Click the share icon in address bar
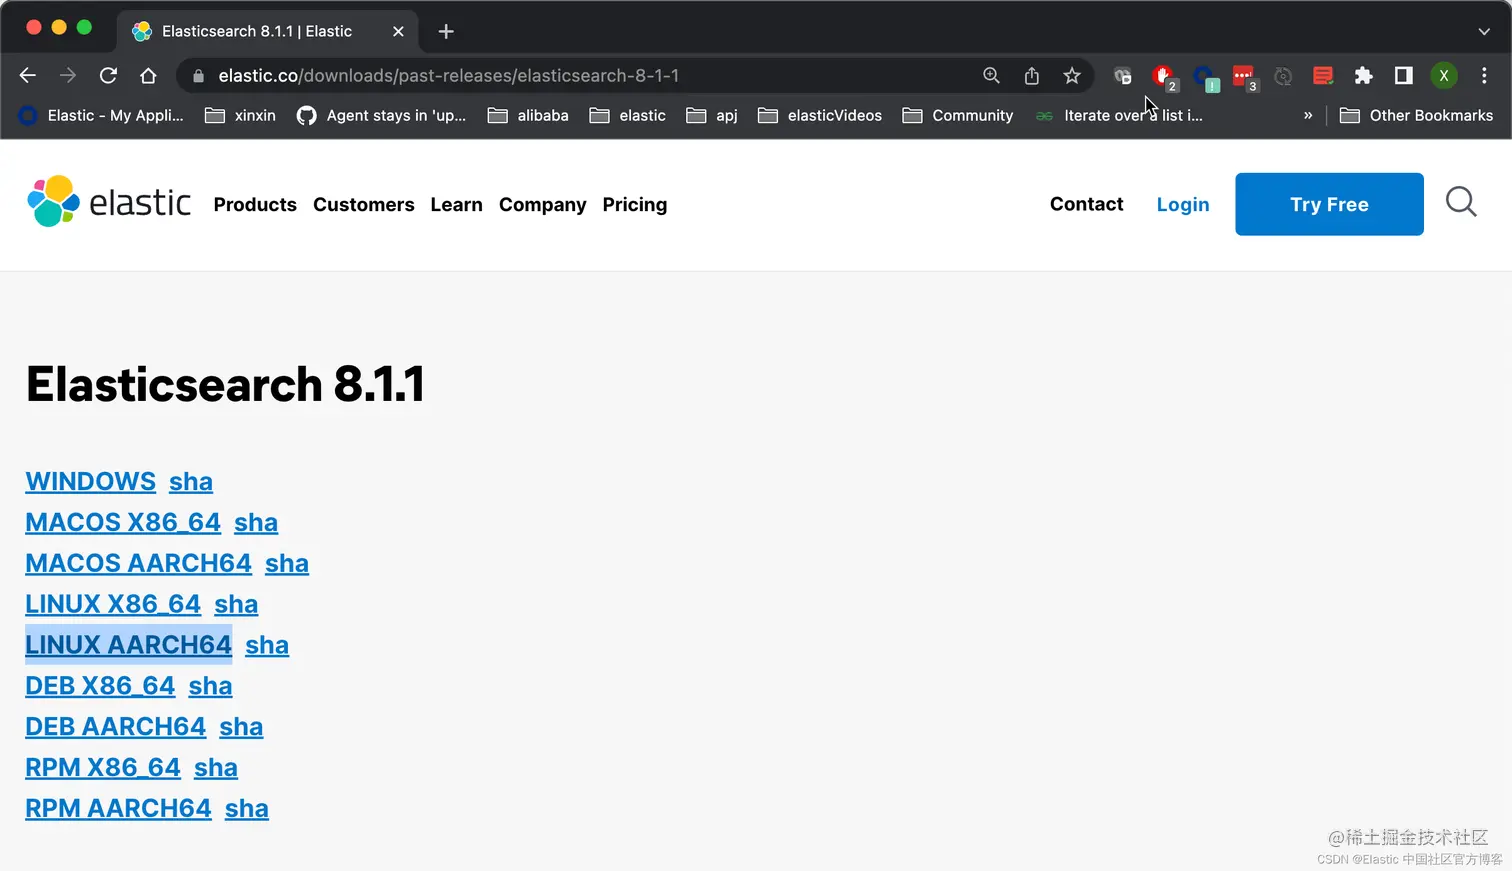Screen dimensions: 1512x871 pyautogui.click(x=1032, y=76)
